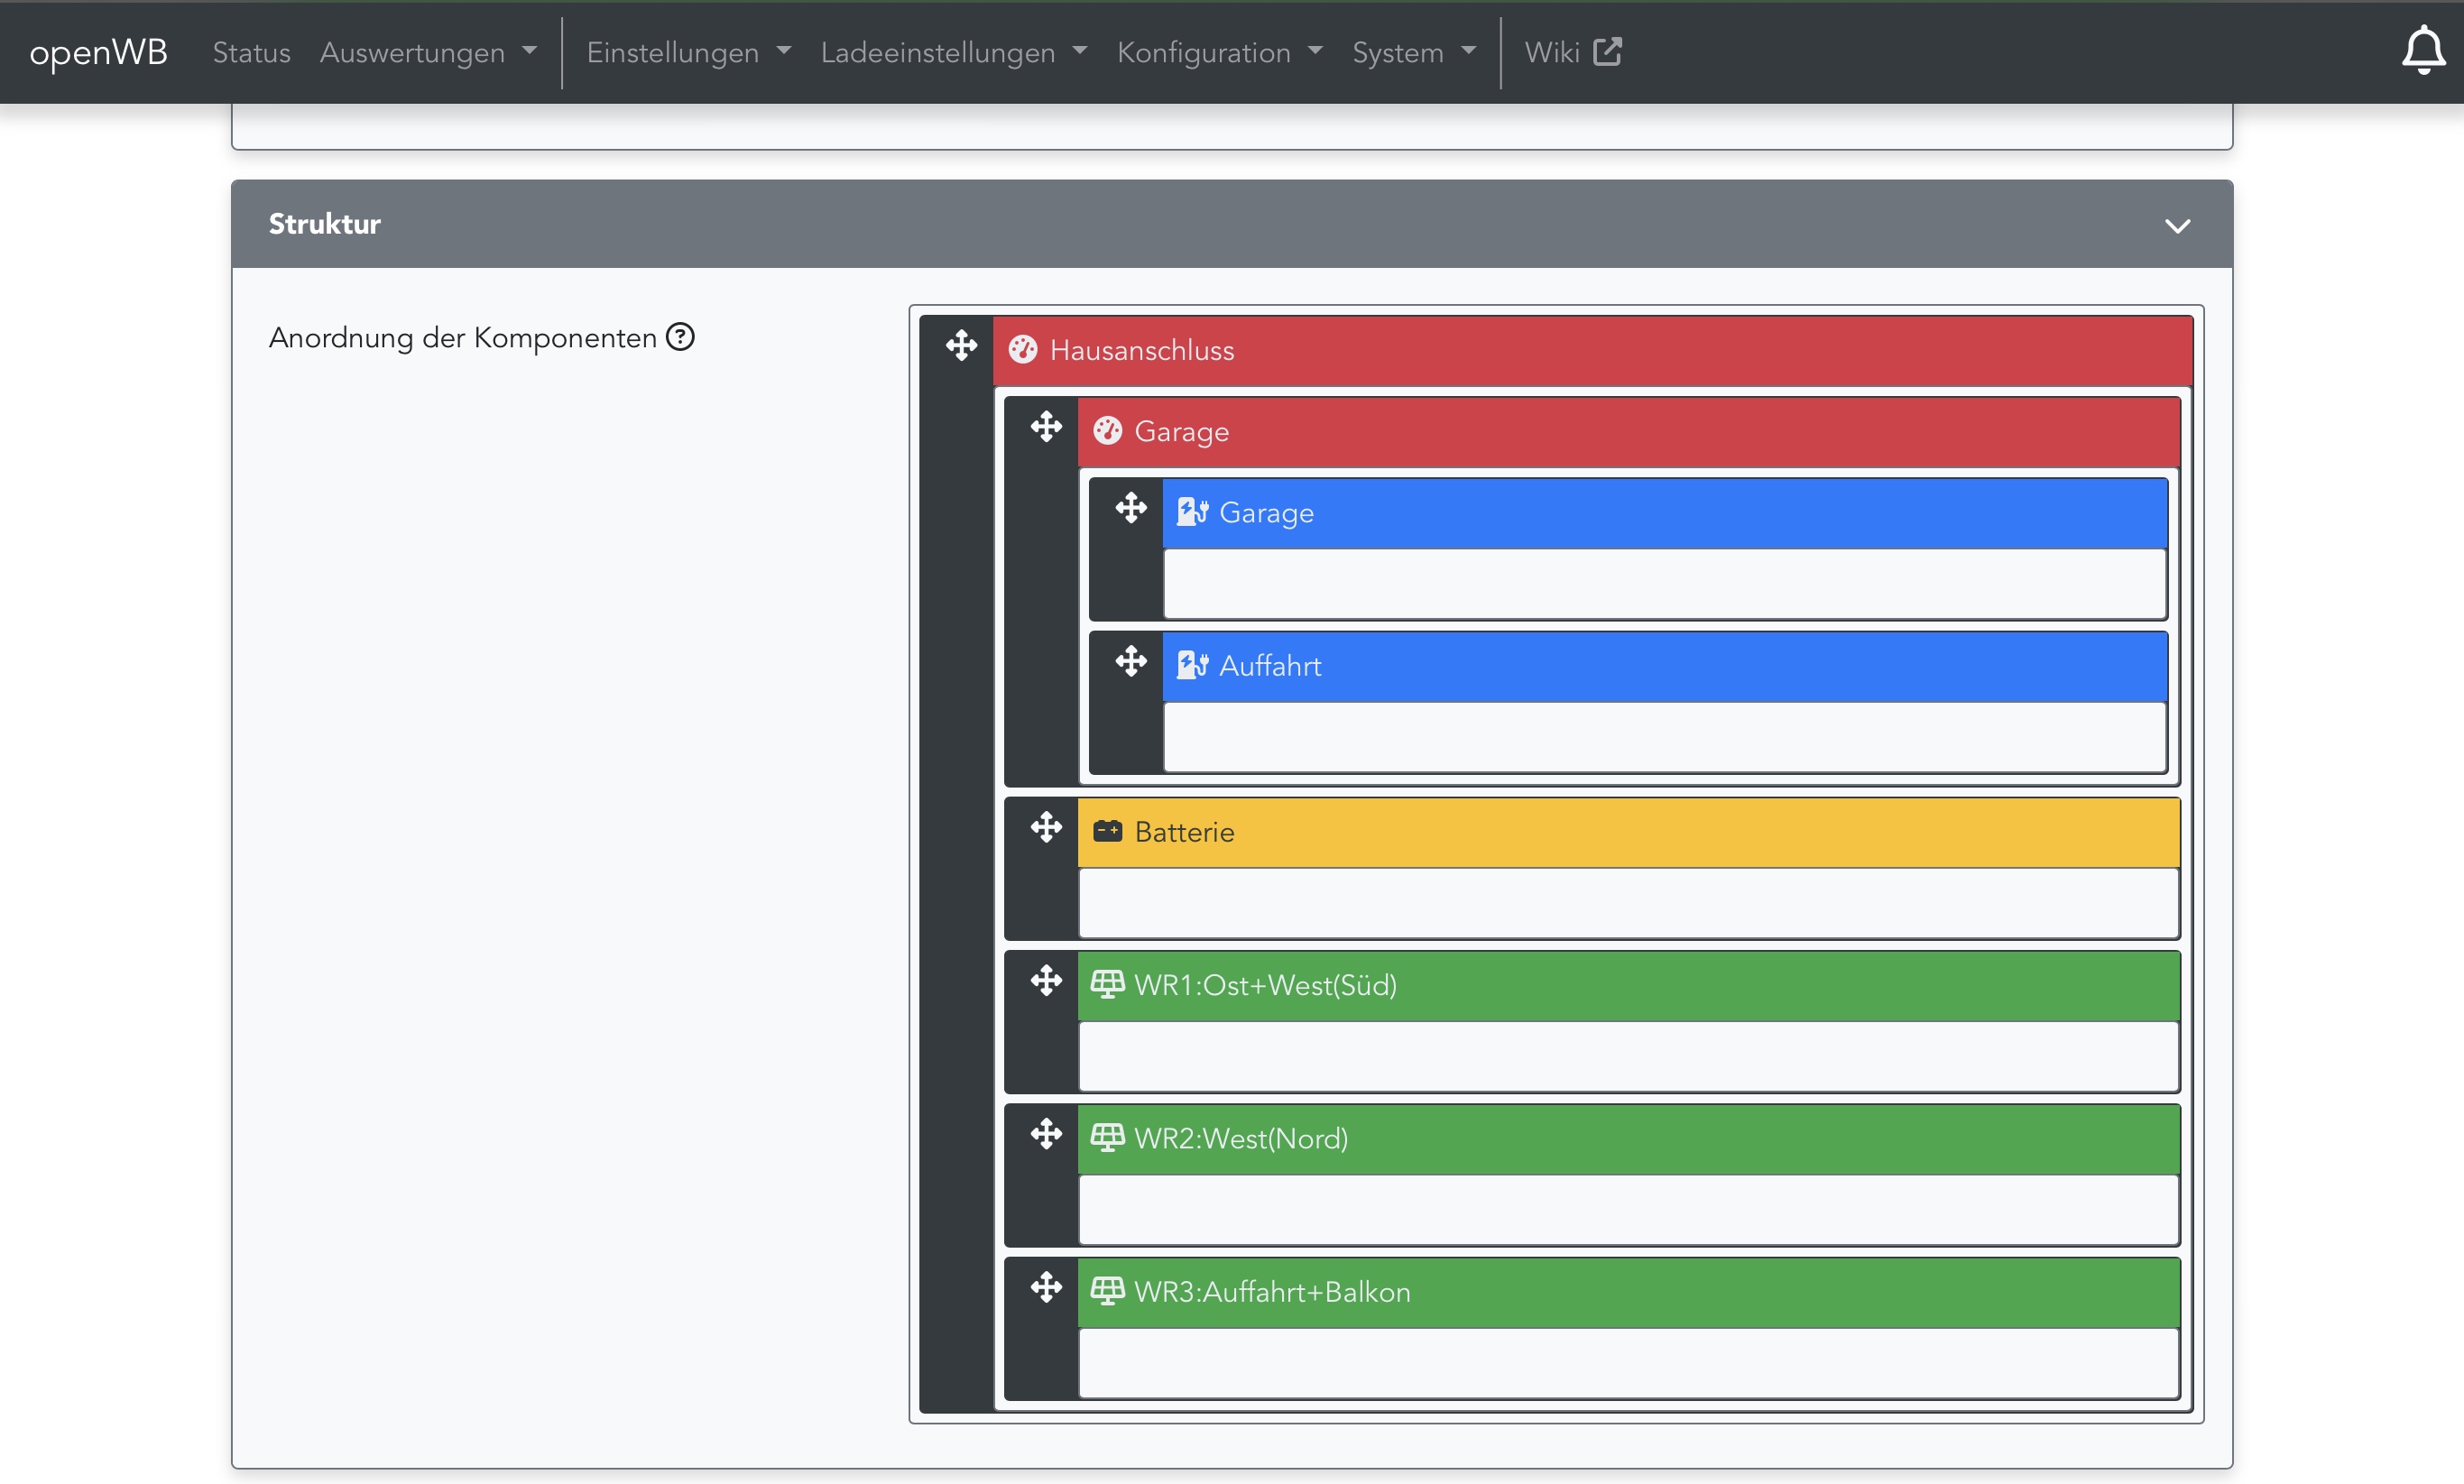Click the openWB brand logo

point(98,52)
